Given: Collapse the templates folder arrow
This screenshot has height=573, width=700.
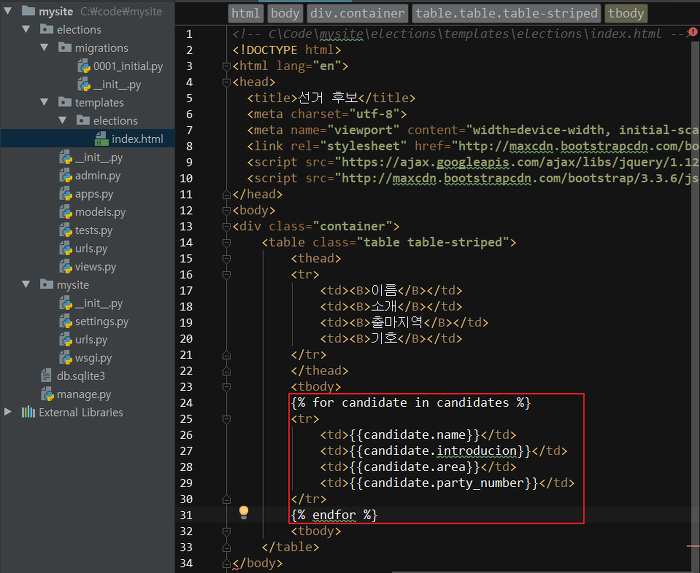Looking at the screenshot, I should 44,102.
